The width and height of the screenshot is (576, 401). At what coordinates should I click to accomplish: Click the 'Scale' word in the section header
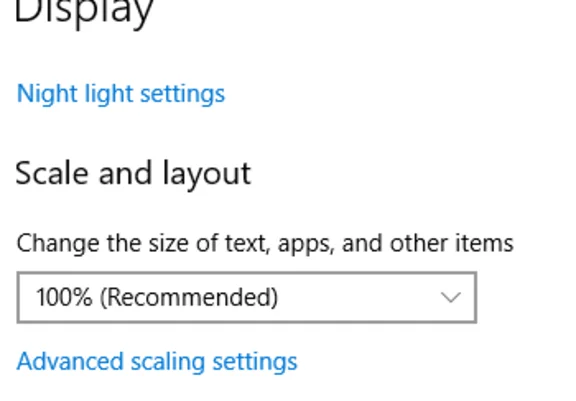(52, 173)
